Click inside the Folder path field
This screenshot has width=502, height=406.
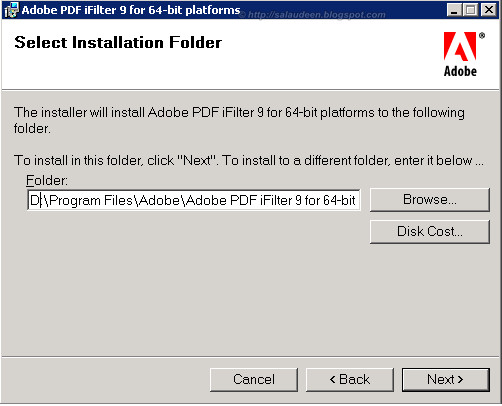[194, 200]
